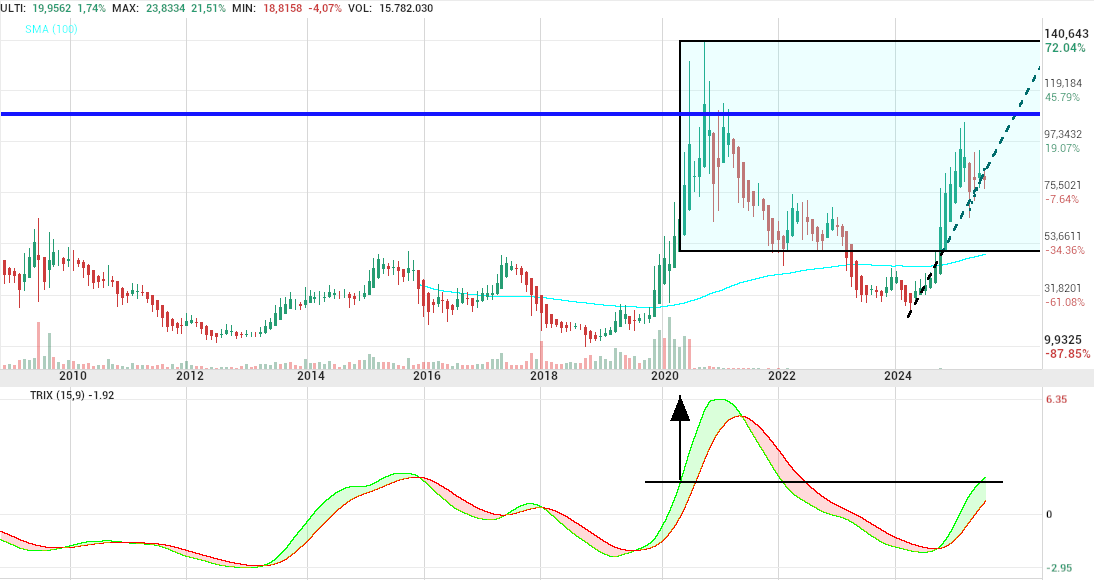The image size is (1094, 580).
Task: Click the ULTI last price value 19,9562
Action: pos(52,8)
